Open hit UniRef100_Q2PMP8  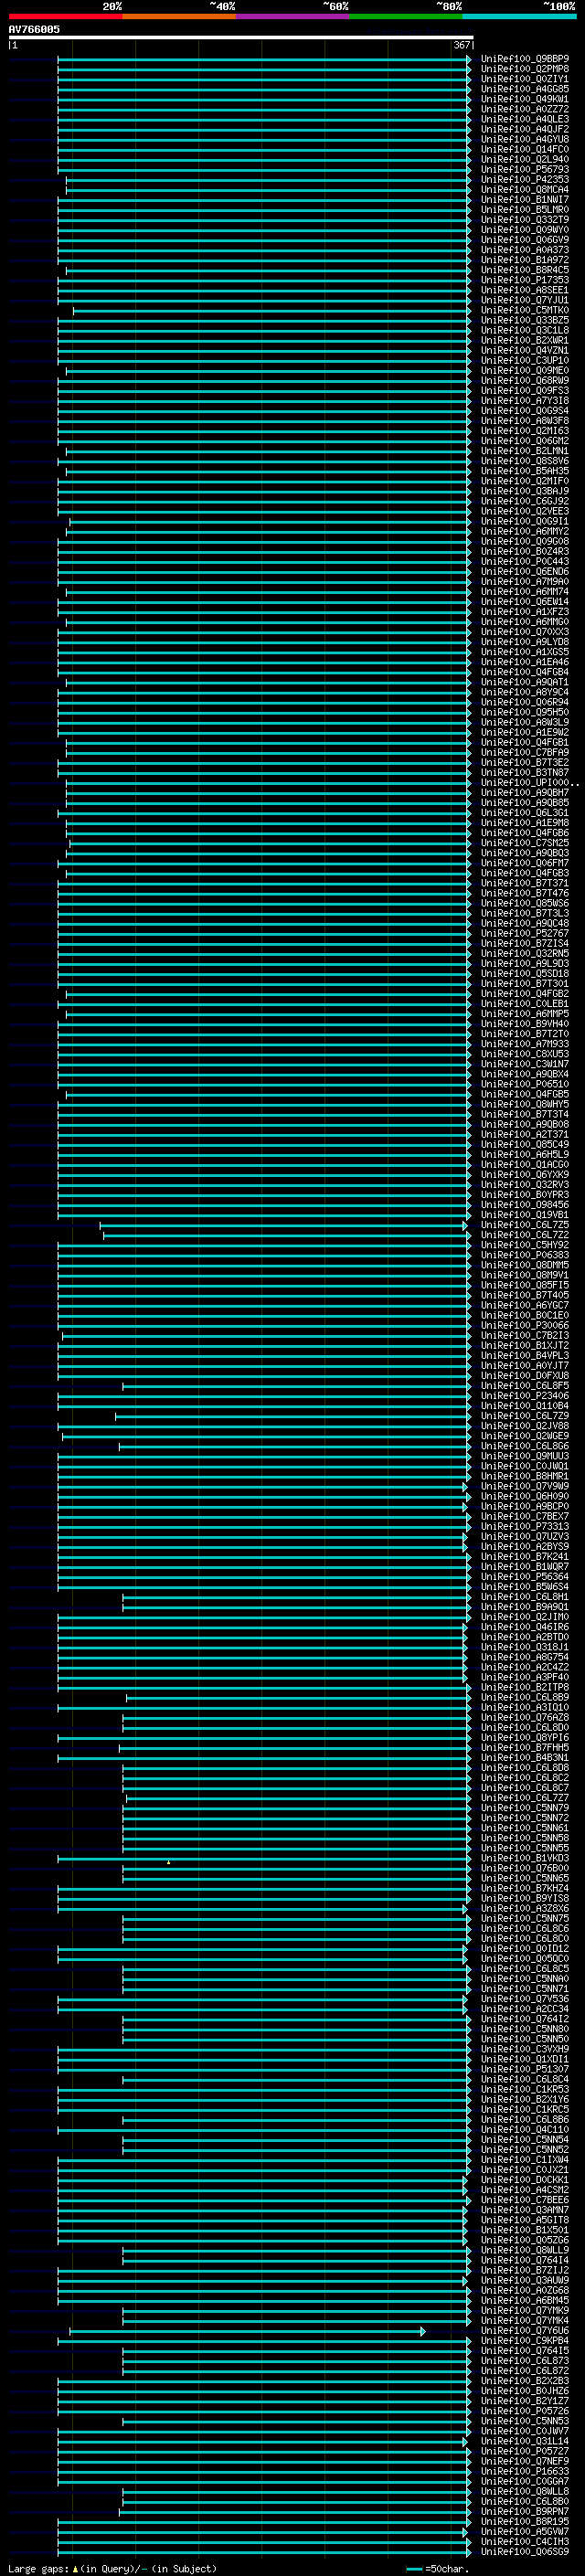pyautogui.click(x=525, y=69)
